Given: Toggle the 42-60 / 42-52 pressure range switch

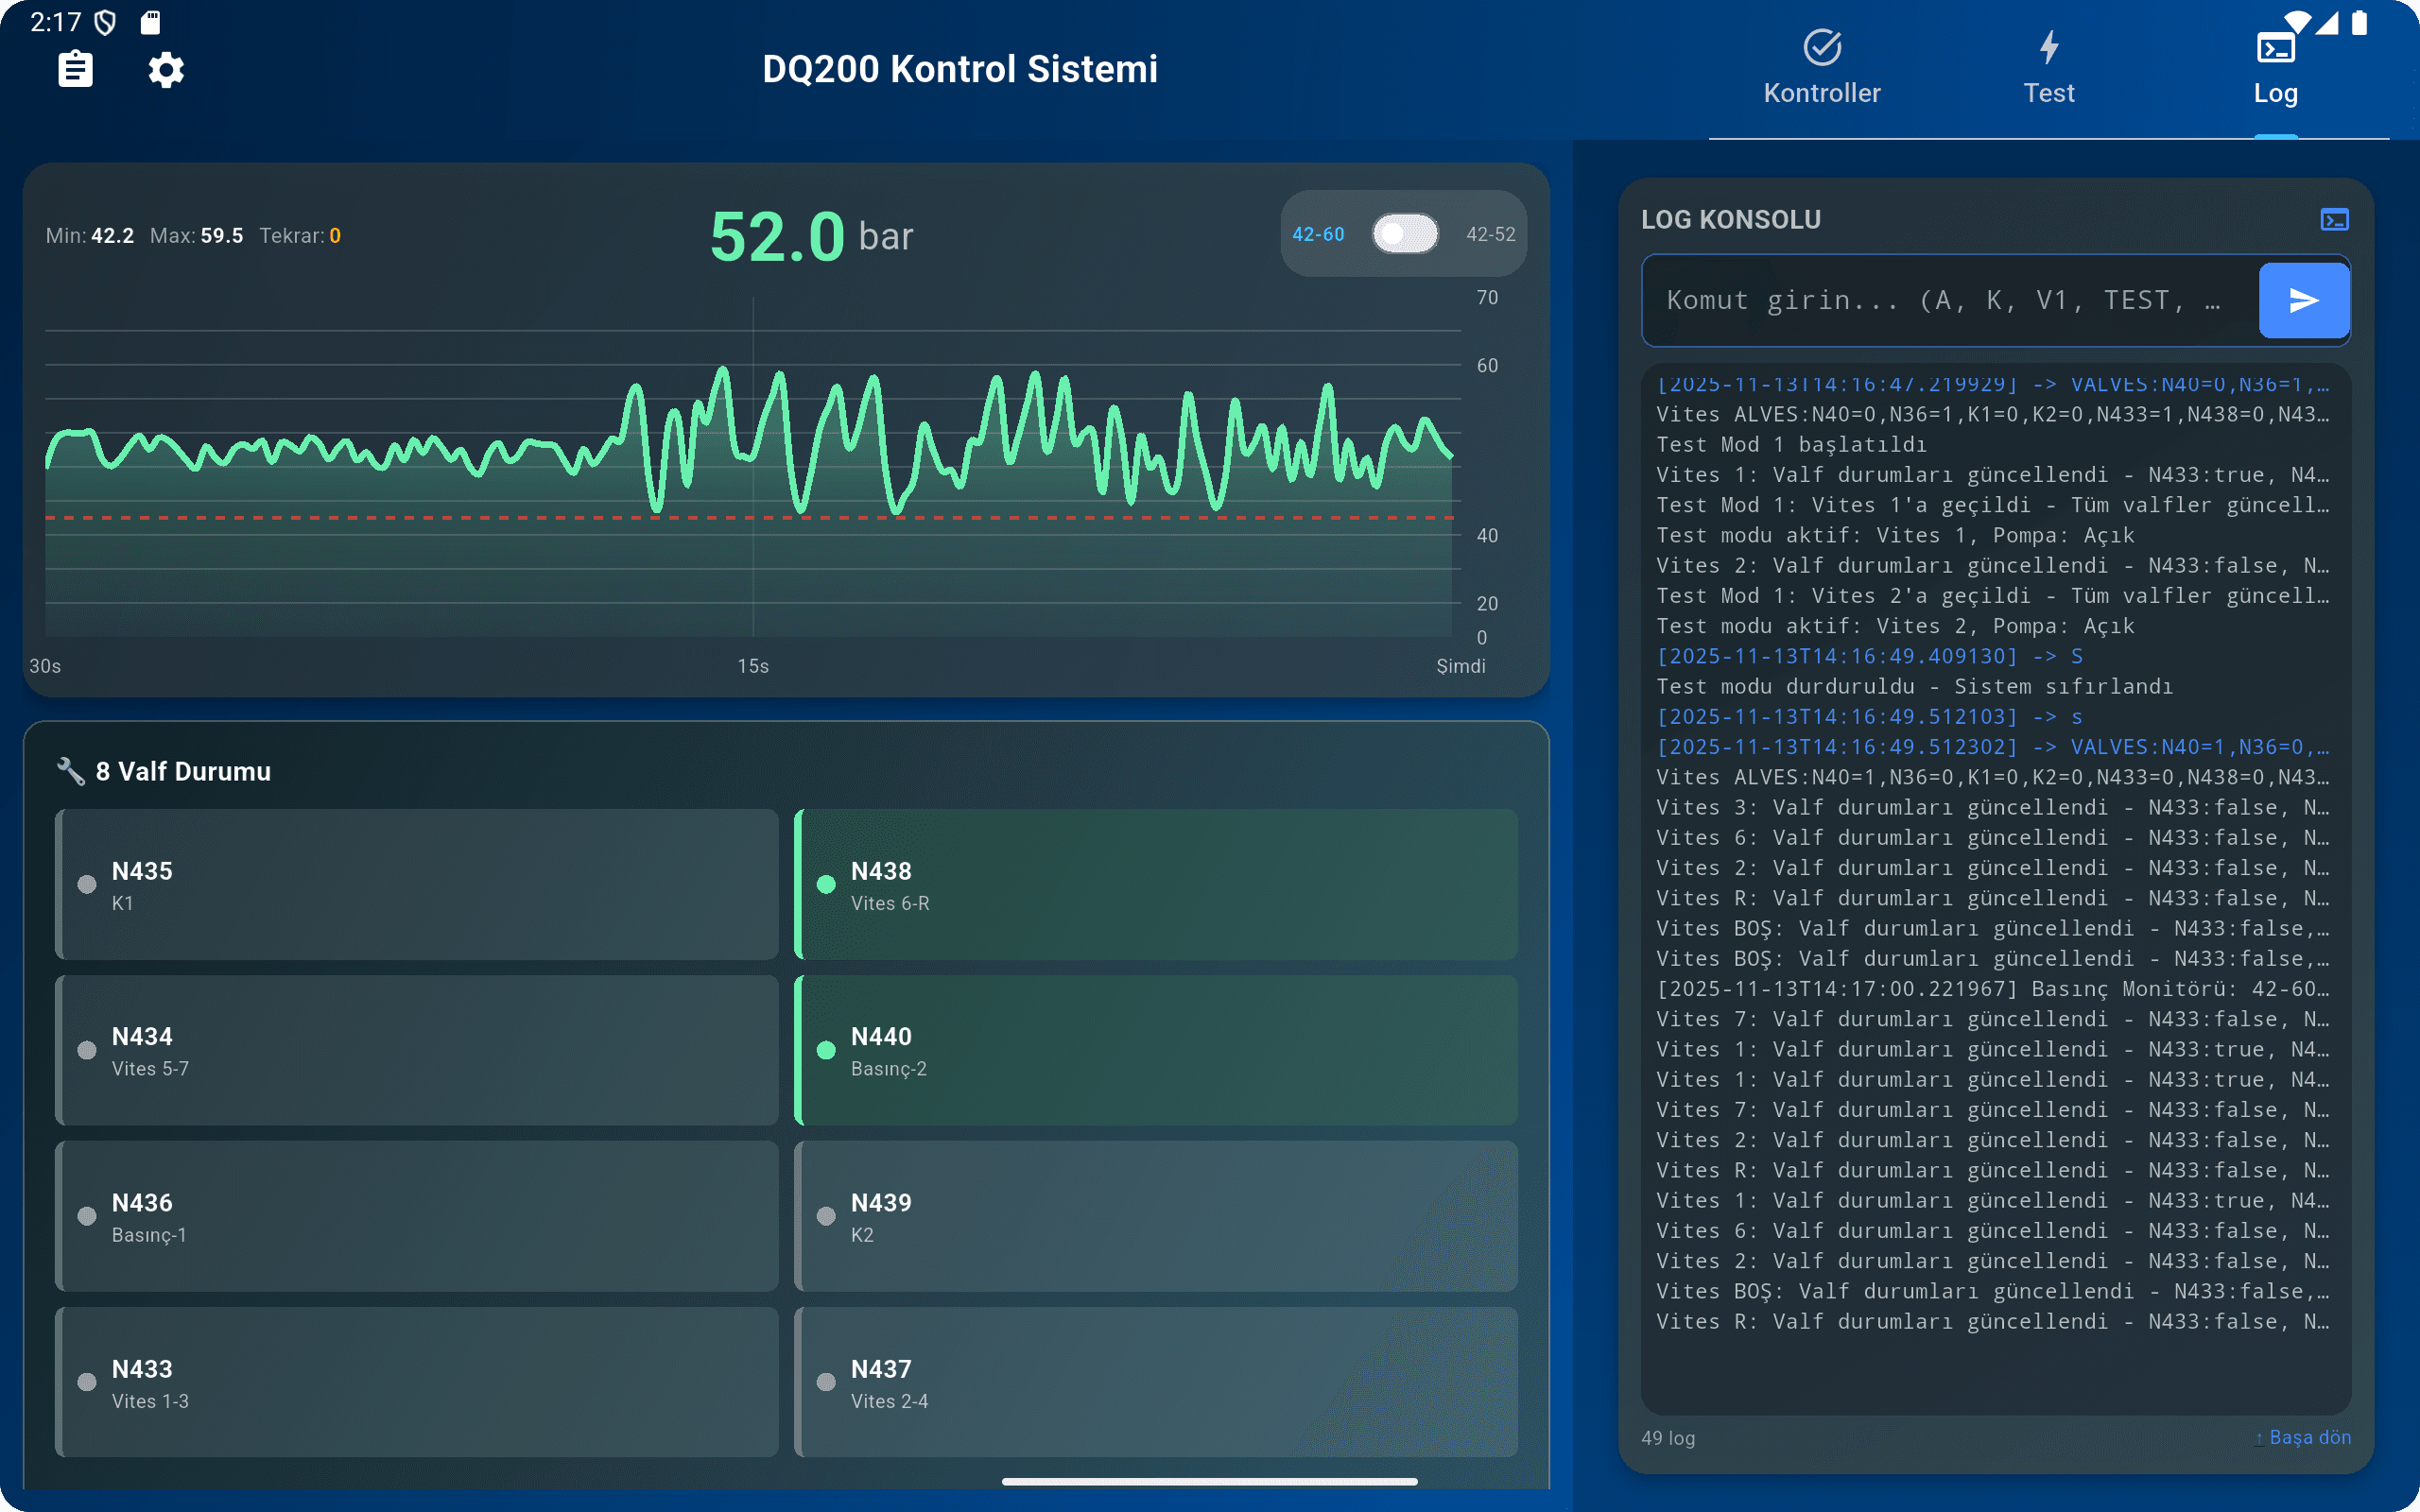Looking at the screenshot, I should coord(1405,234).
